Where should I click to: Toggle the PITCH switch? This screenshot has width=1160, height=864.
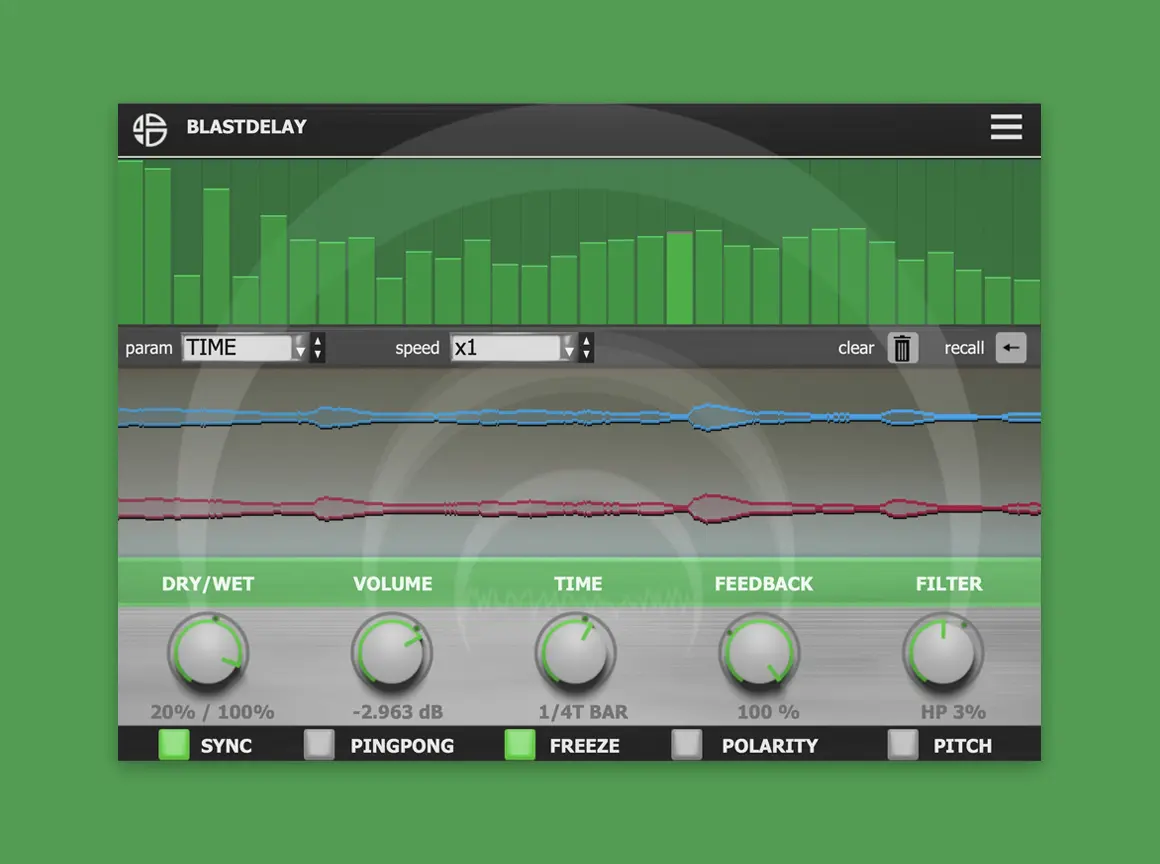(x=903, y=744)
